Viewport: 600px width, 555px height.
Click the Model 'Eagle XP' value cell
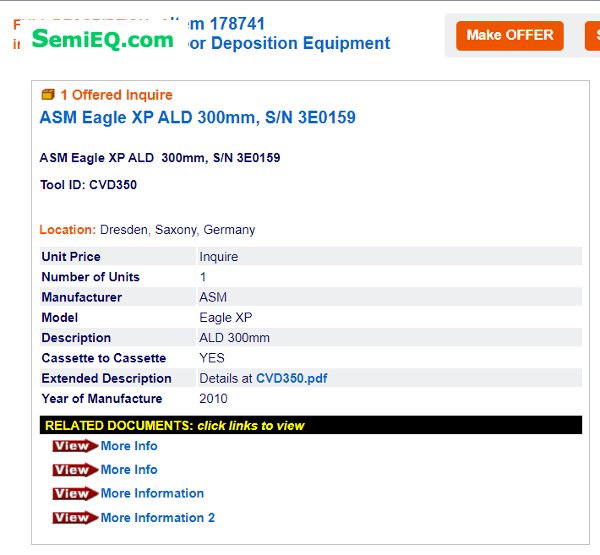390,317
